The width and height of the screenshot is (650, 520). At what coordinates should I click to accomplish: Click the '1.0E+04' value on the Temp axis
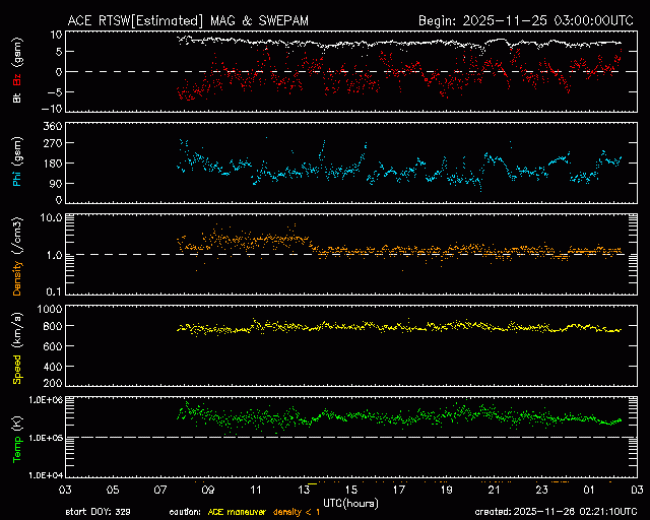click(45, 475)
